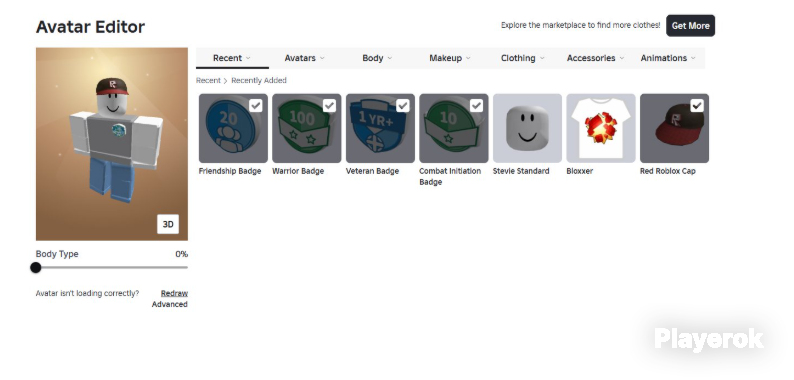
Task: Open the Body tab
Action: click(x=377, y=58)
